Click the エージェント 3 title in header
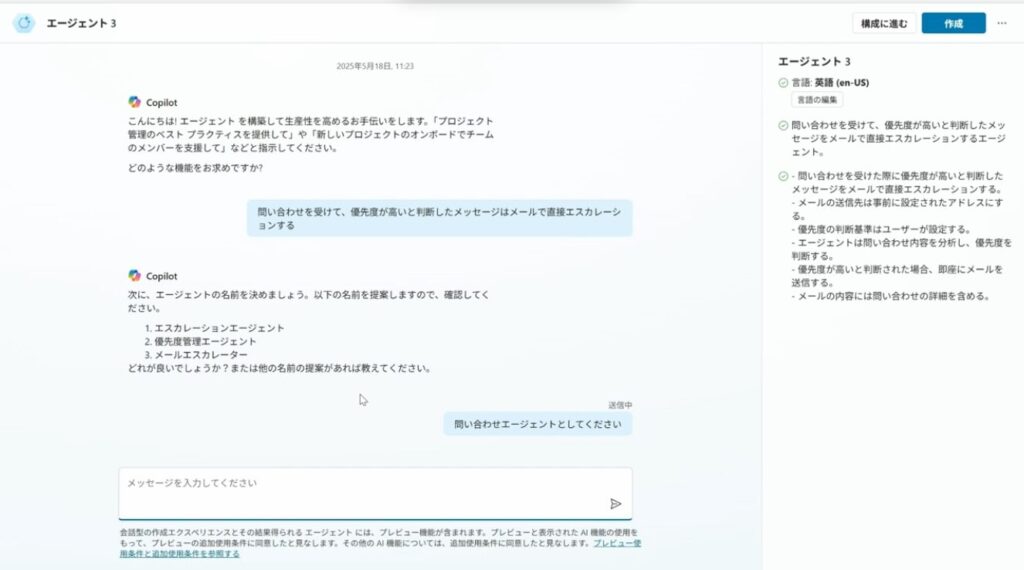 81,23
